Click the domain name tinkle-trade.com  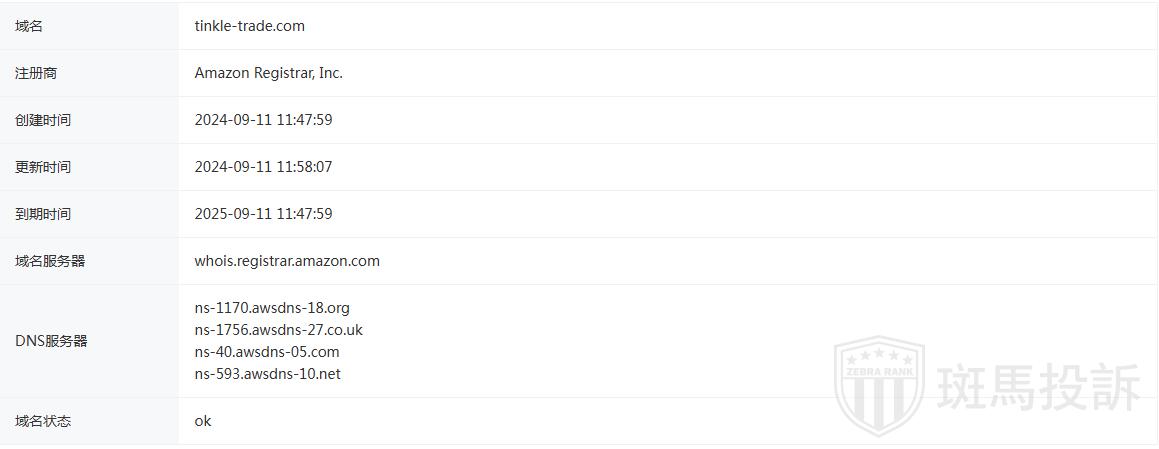(249, 26)
